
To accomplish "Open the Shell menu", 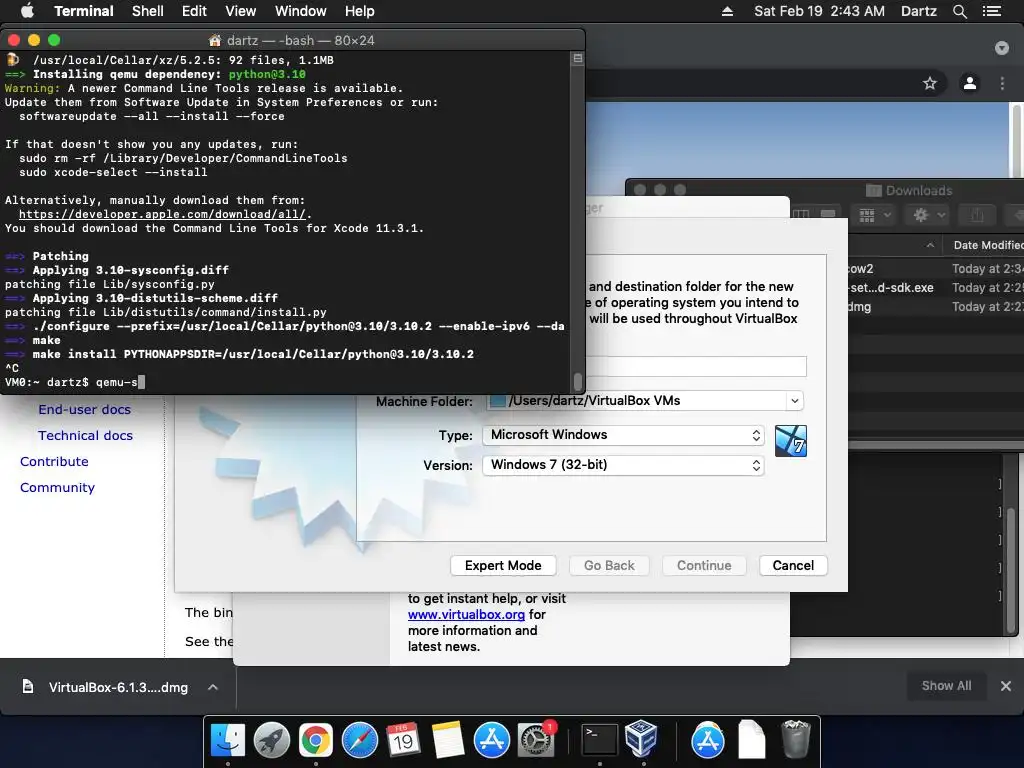I will (x=148, y=11).
